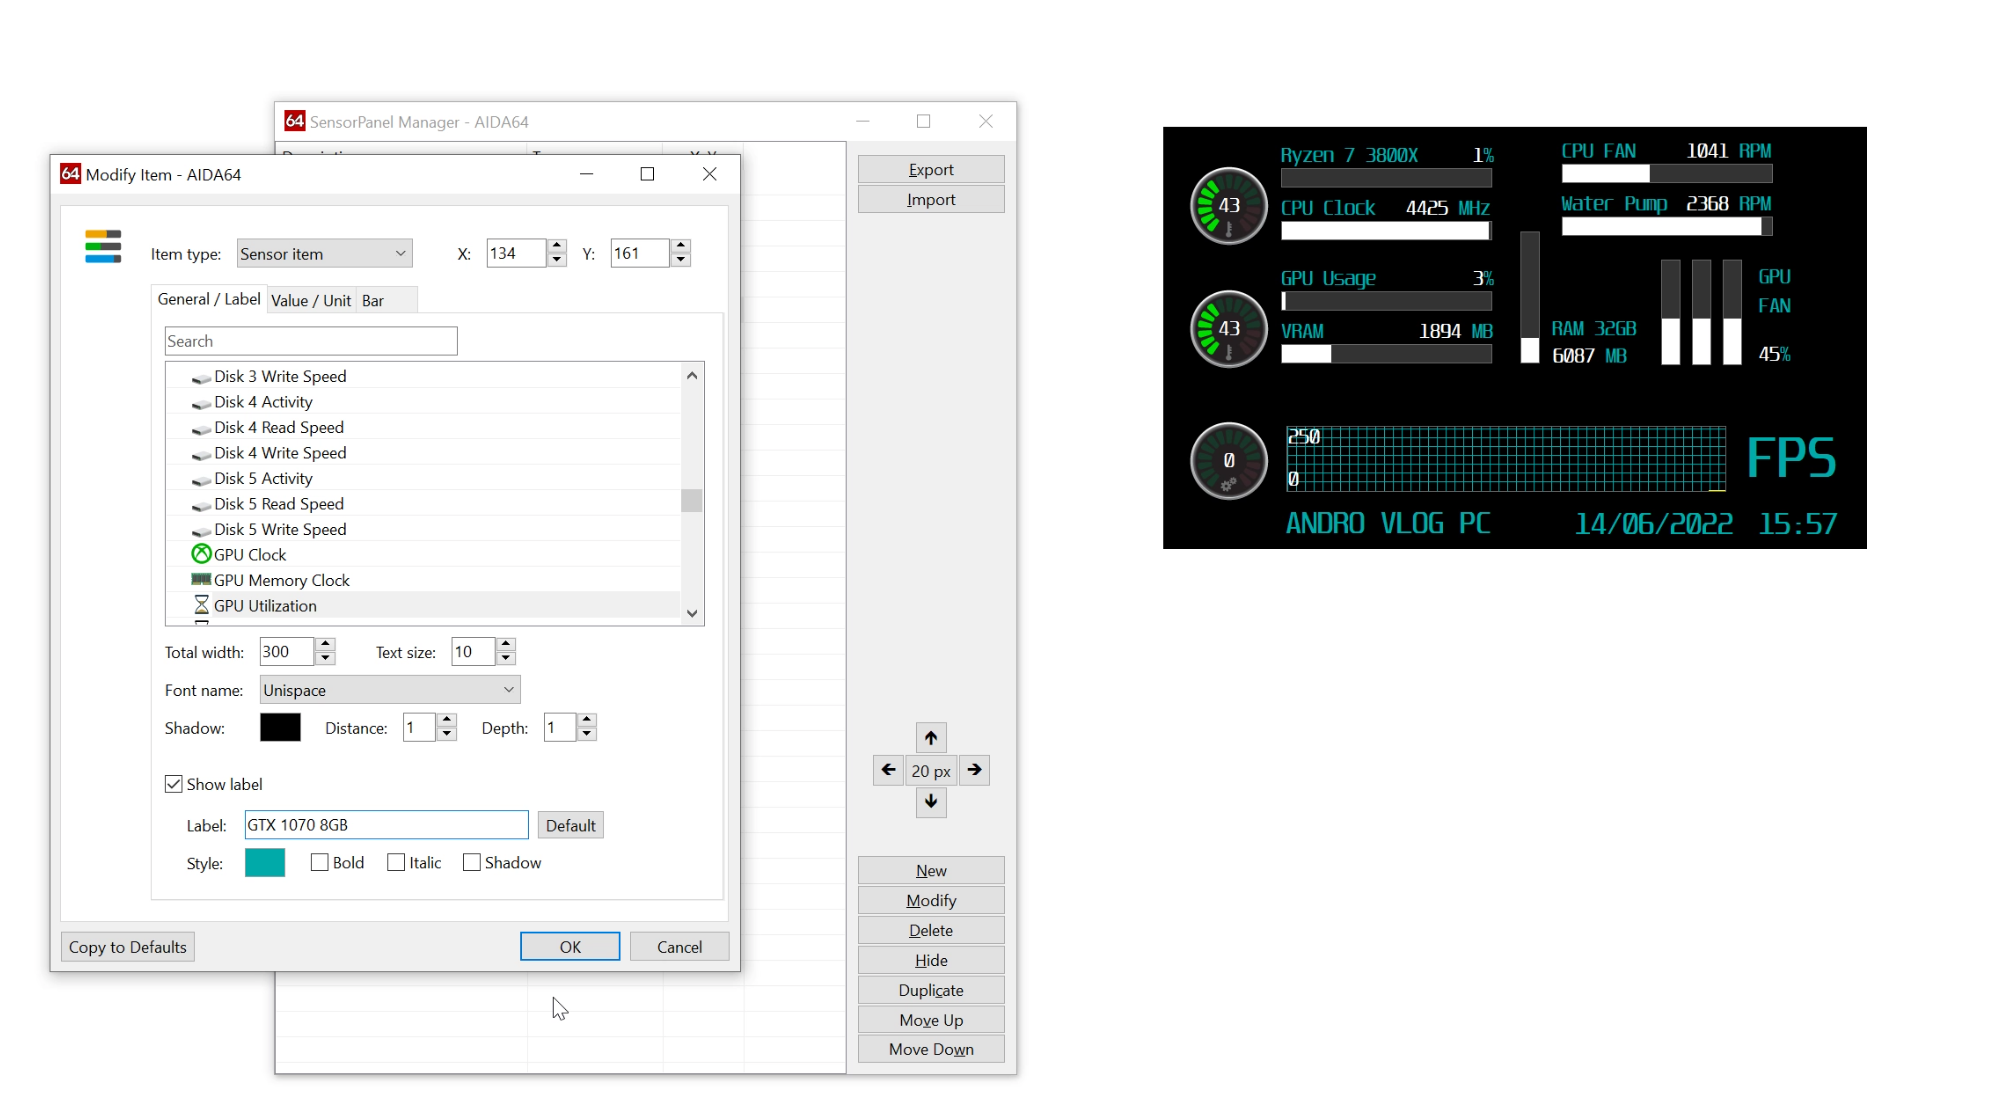The image size is (2000, 1112).
Task: Select GPU Clock sensor with Xbox icon
Action: [250, 555]
